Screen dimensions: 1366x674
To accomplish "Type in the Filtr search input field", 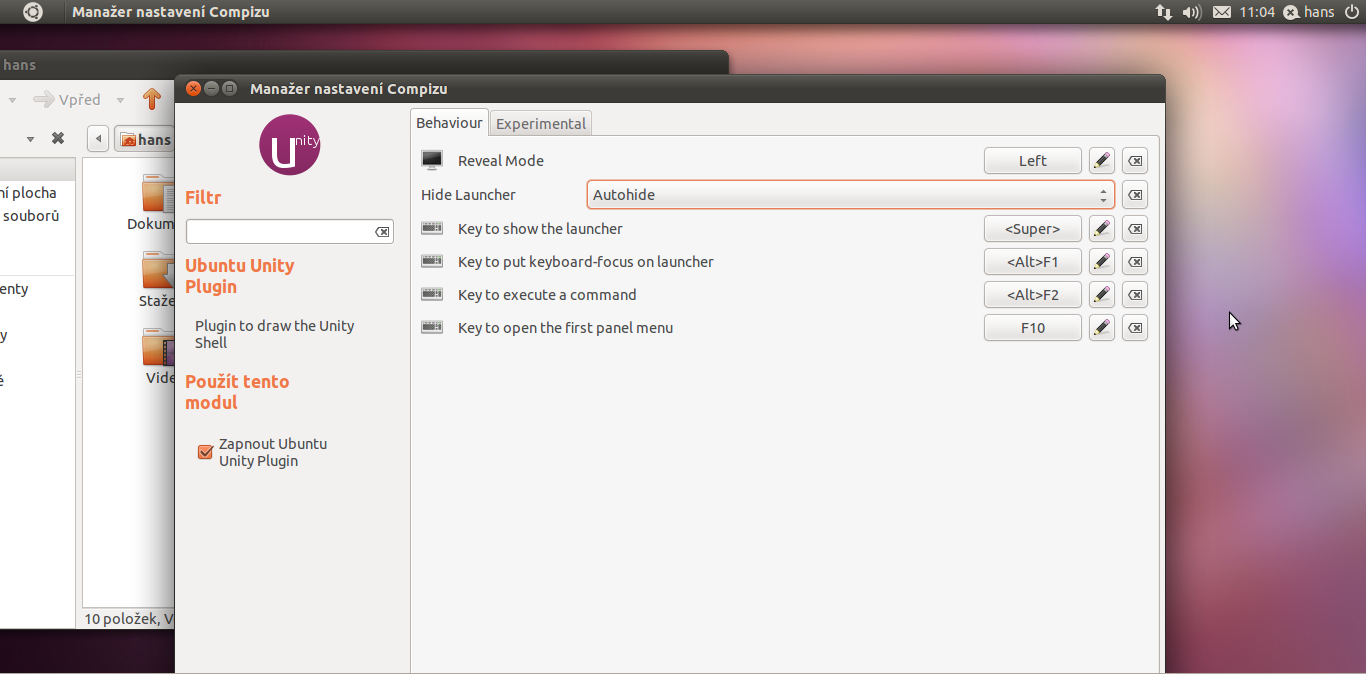I will [280, 232].
